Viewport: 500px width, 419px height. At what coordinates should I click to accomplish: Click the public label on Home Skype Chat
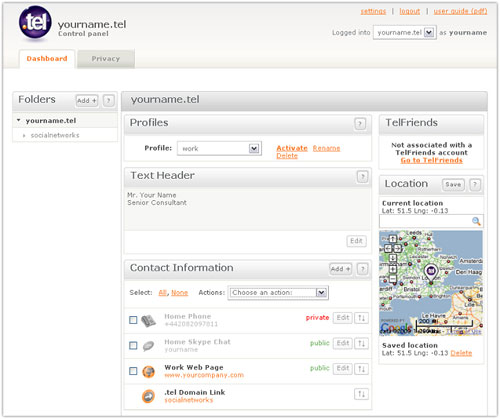coord(320,343)
